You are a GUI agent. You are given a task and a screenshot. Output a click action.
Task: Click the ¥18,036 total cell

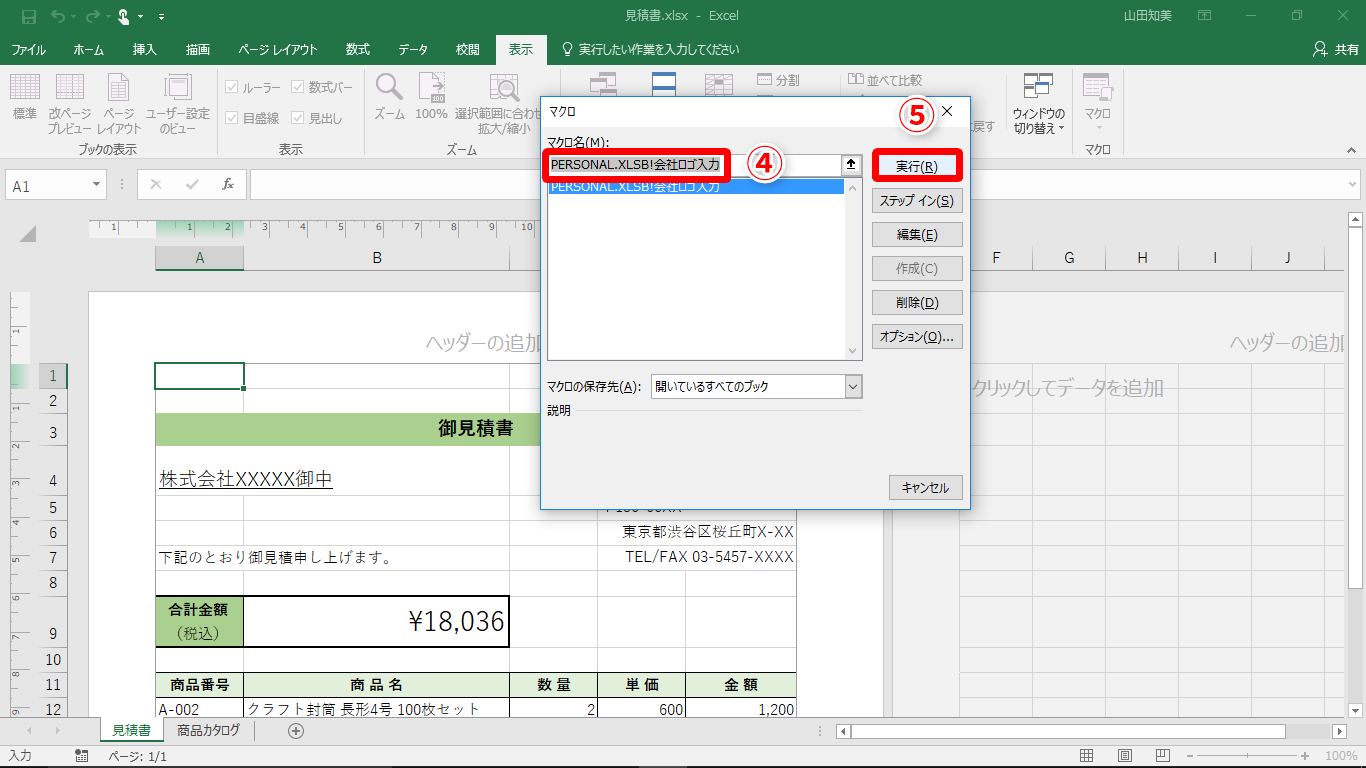pyautogui.click(x=376, y=621)
